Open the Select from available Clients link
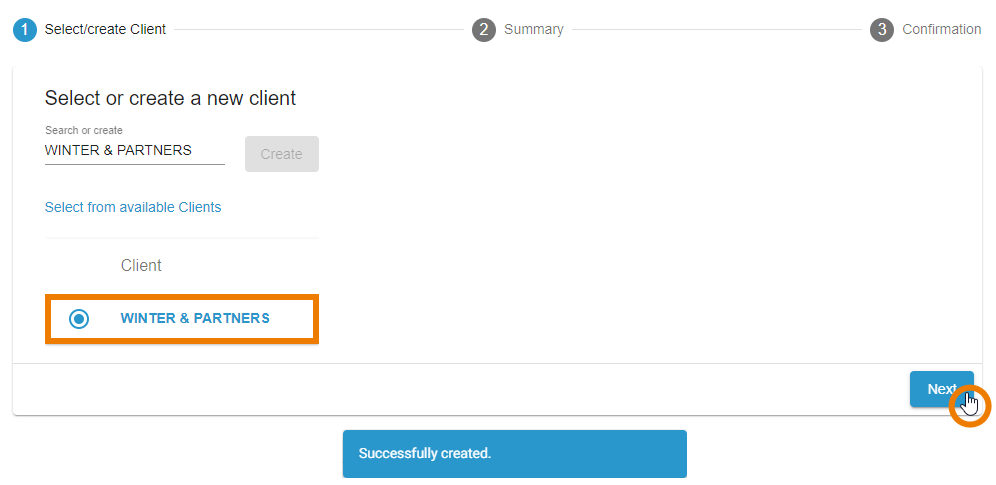The image size is (996, 485). tap(133, 207)
